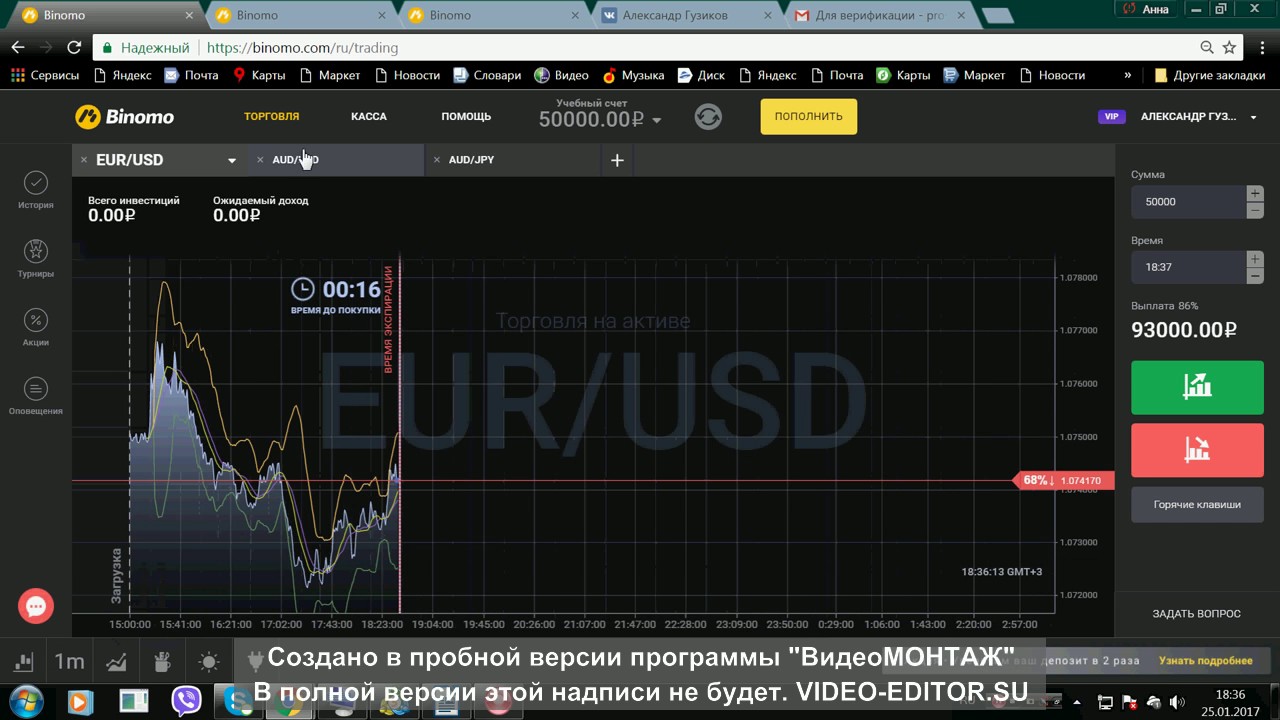The image size is (1280, 720).
Task: Switch to the Для верификации Gmail tab
Action: 880,15
